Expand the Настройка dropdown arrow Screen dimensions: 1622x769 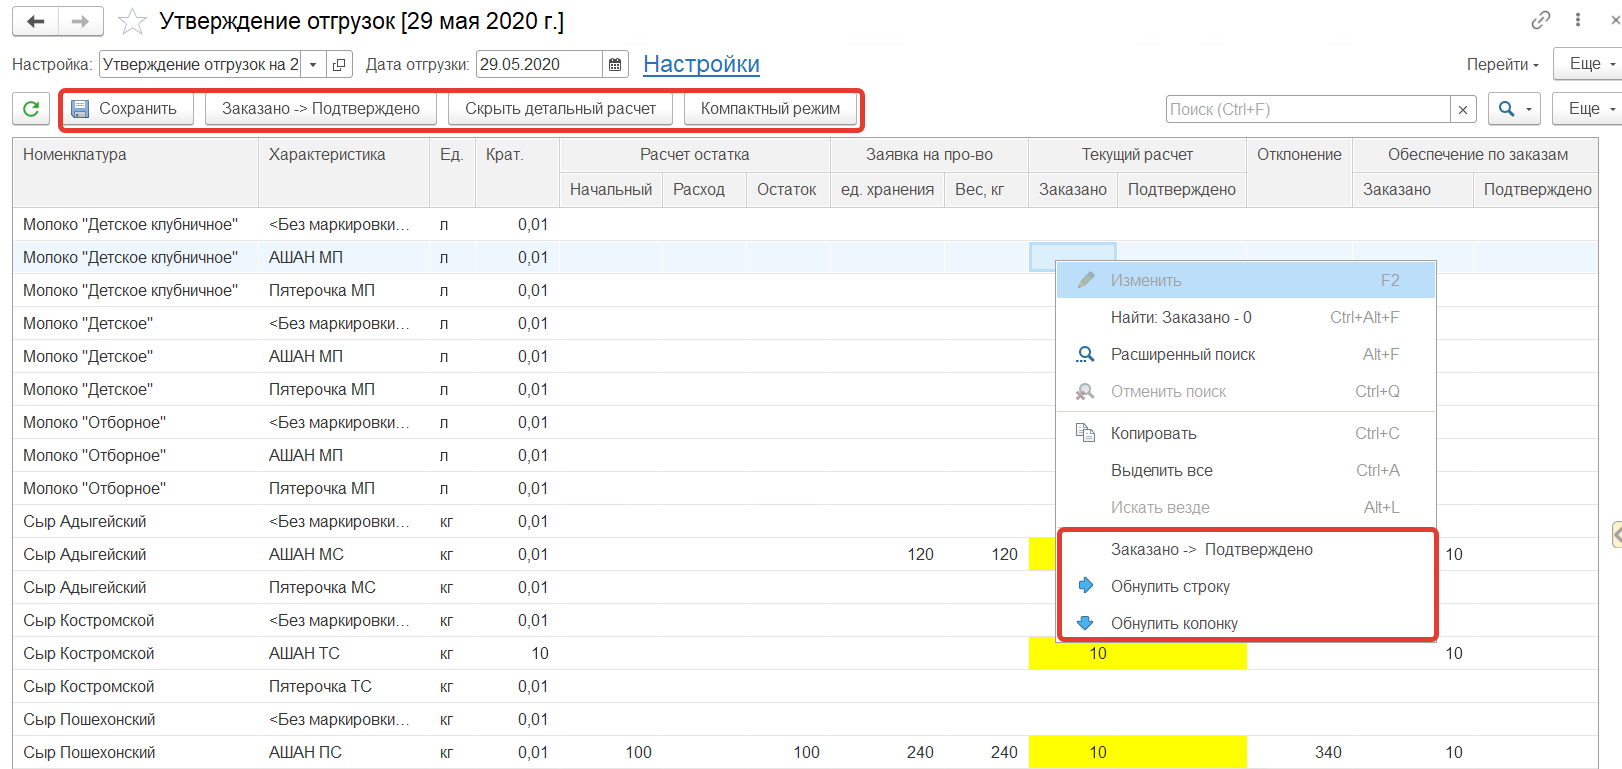(x=313, y=64)
